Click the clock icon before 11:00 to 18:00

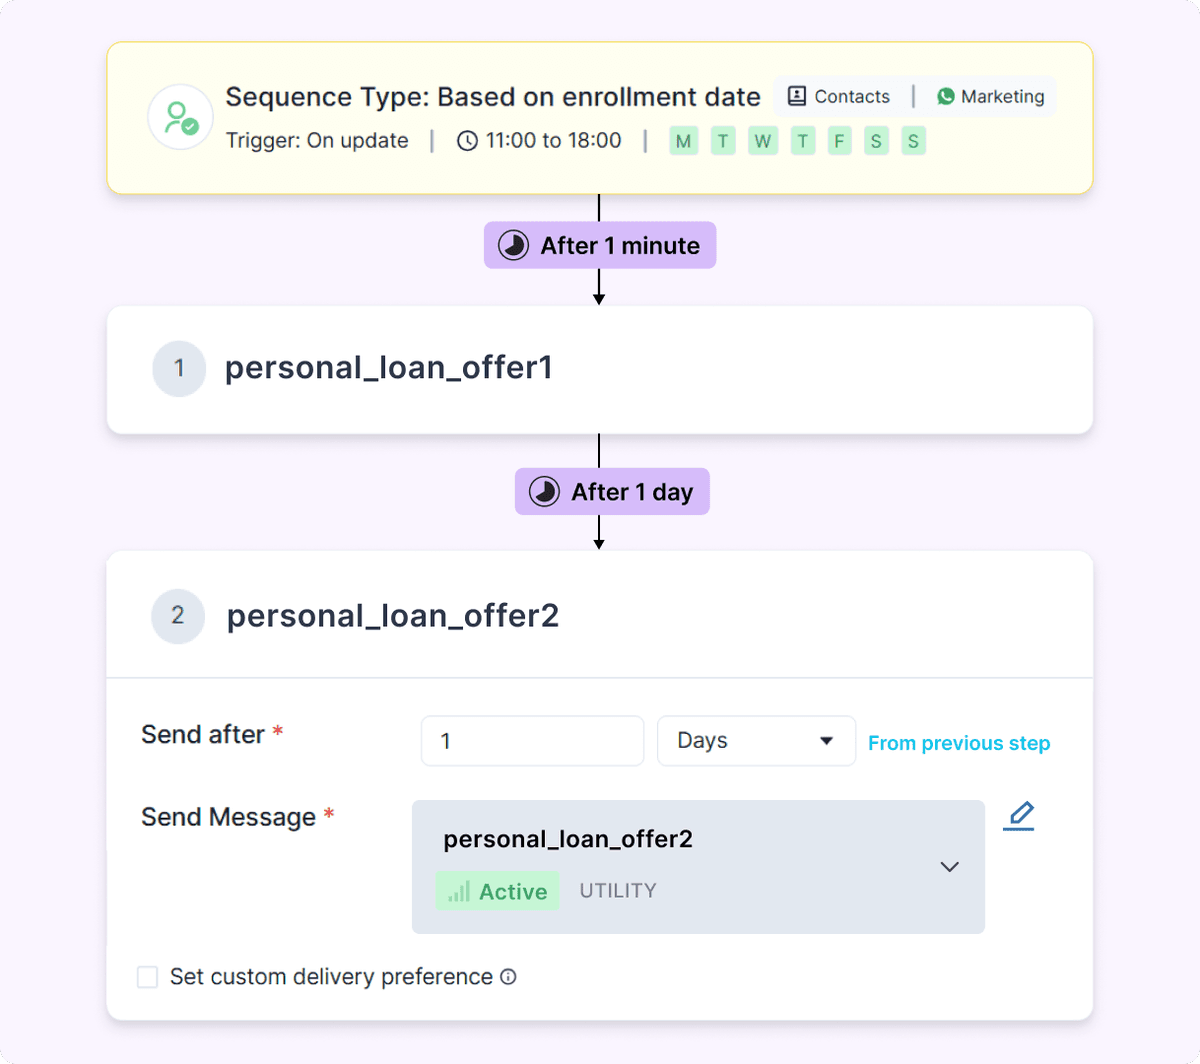pyautogui.click(x=466, y=141)
